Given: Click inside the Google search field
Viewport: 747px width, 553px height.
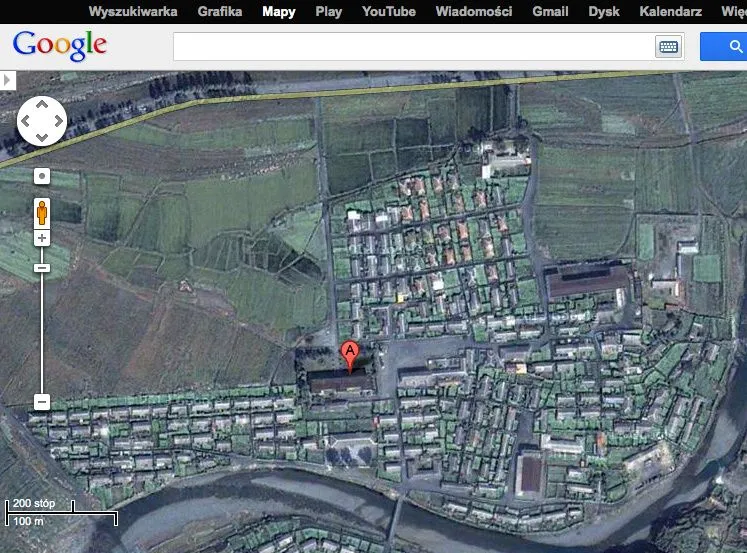Looking at the screenshot, I should click(x=412, y=46).
